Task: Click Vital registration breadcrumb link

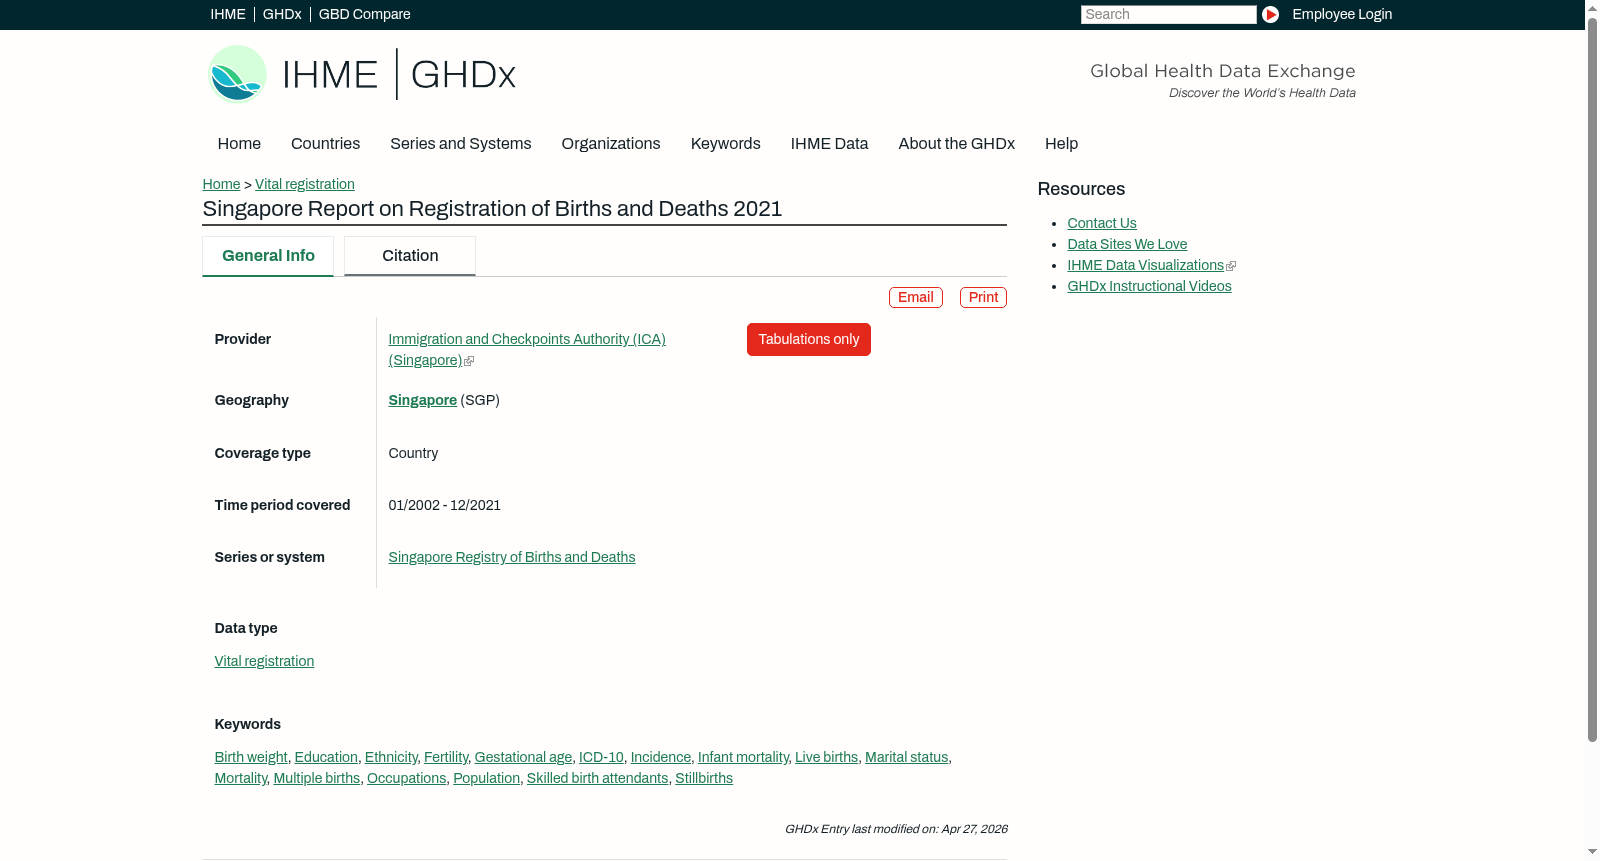Action: [x=305, y=184]
